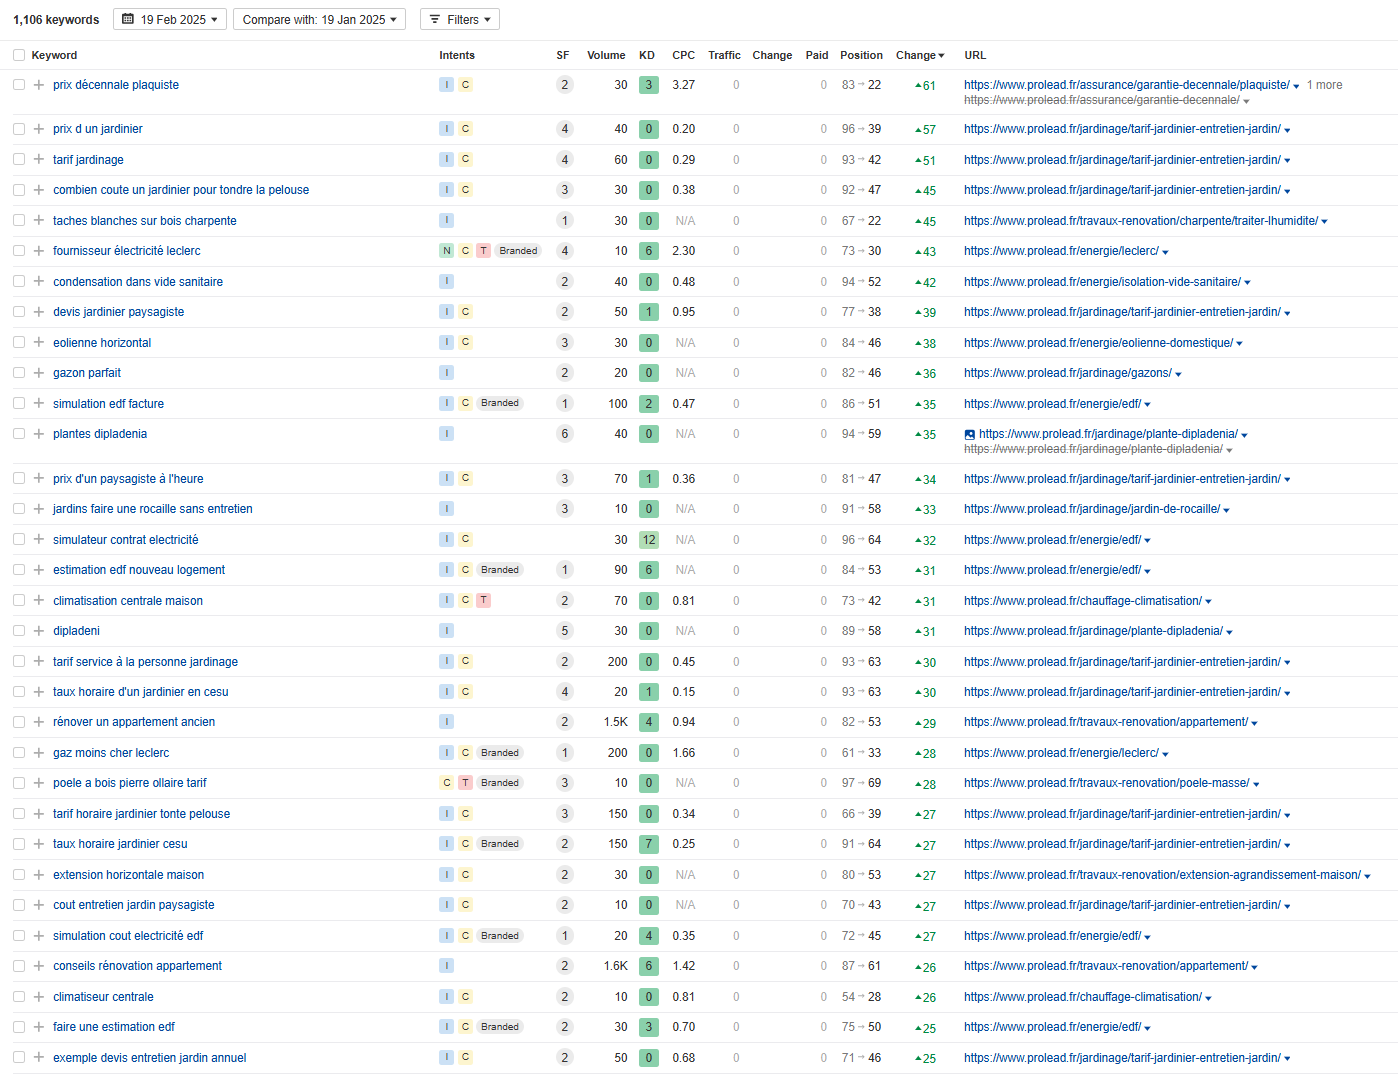Check the box for 'prix d un jardinier'
This screenshot has width=1398, height=1078.
(x=19, y=129)
